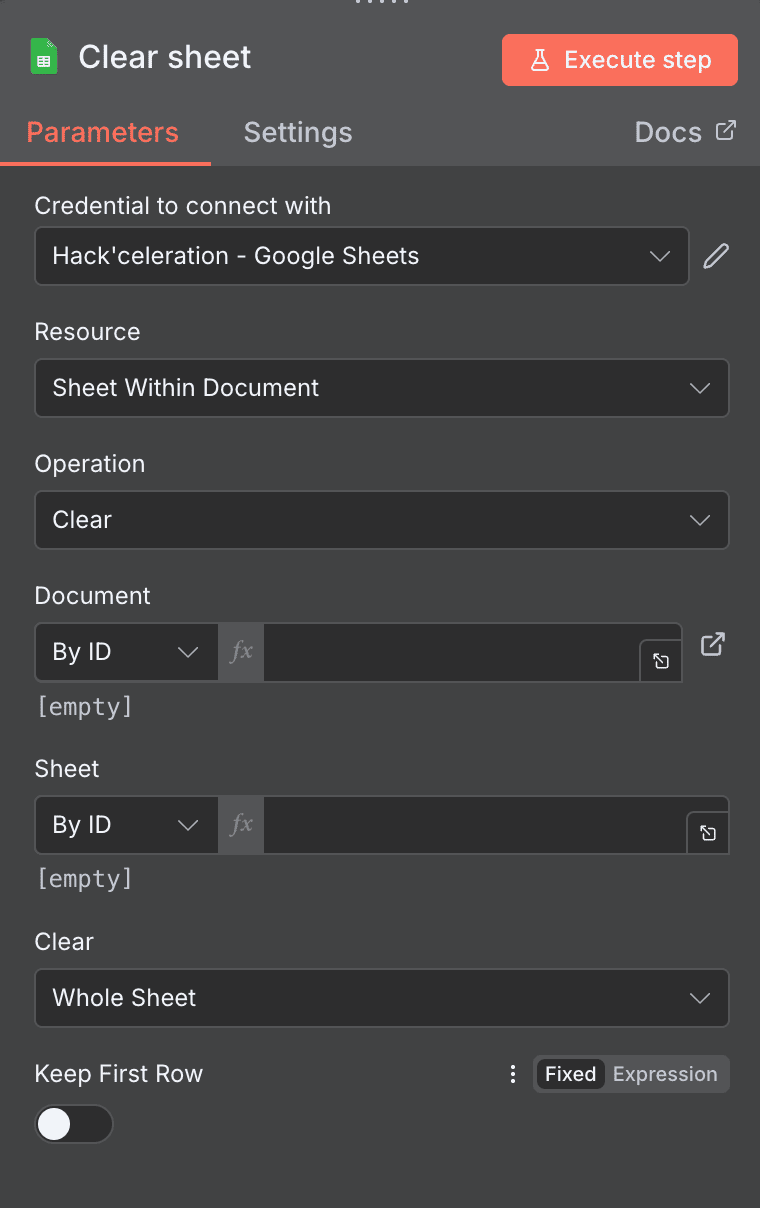
Task: Select Expression mode for Keep First Row
Action: [664, 1074]
